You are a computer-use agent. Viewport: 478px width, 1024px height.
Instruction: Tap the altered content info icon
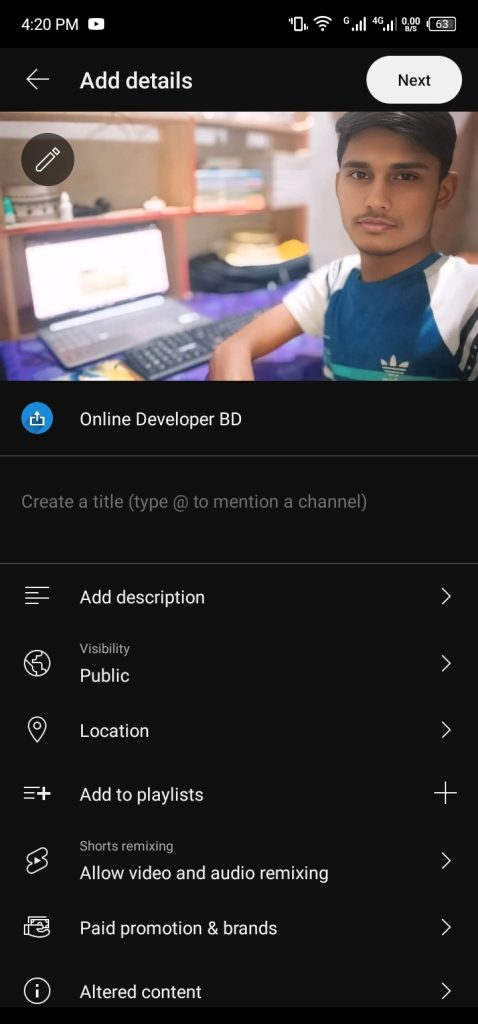(x=37, y=991)
